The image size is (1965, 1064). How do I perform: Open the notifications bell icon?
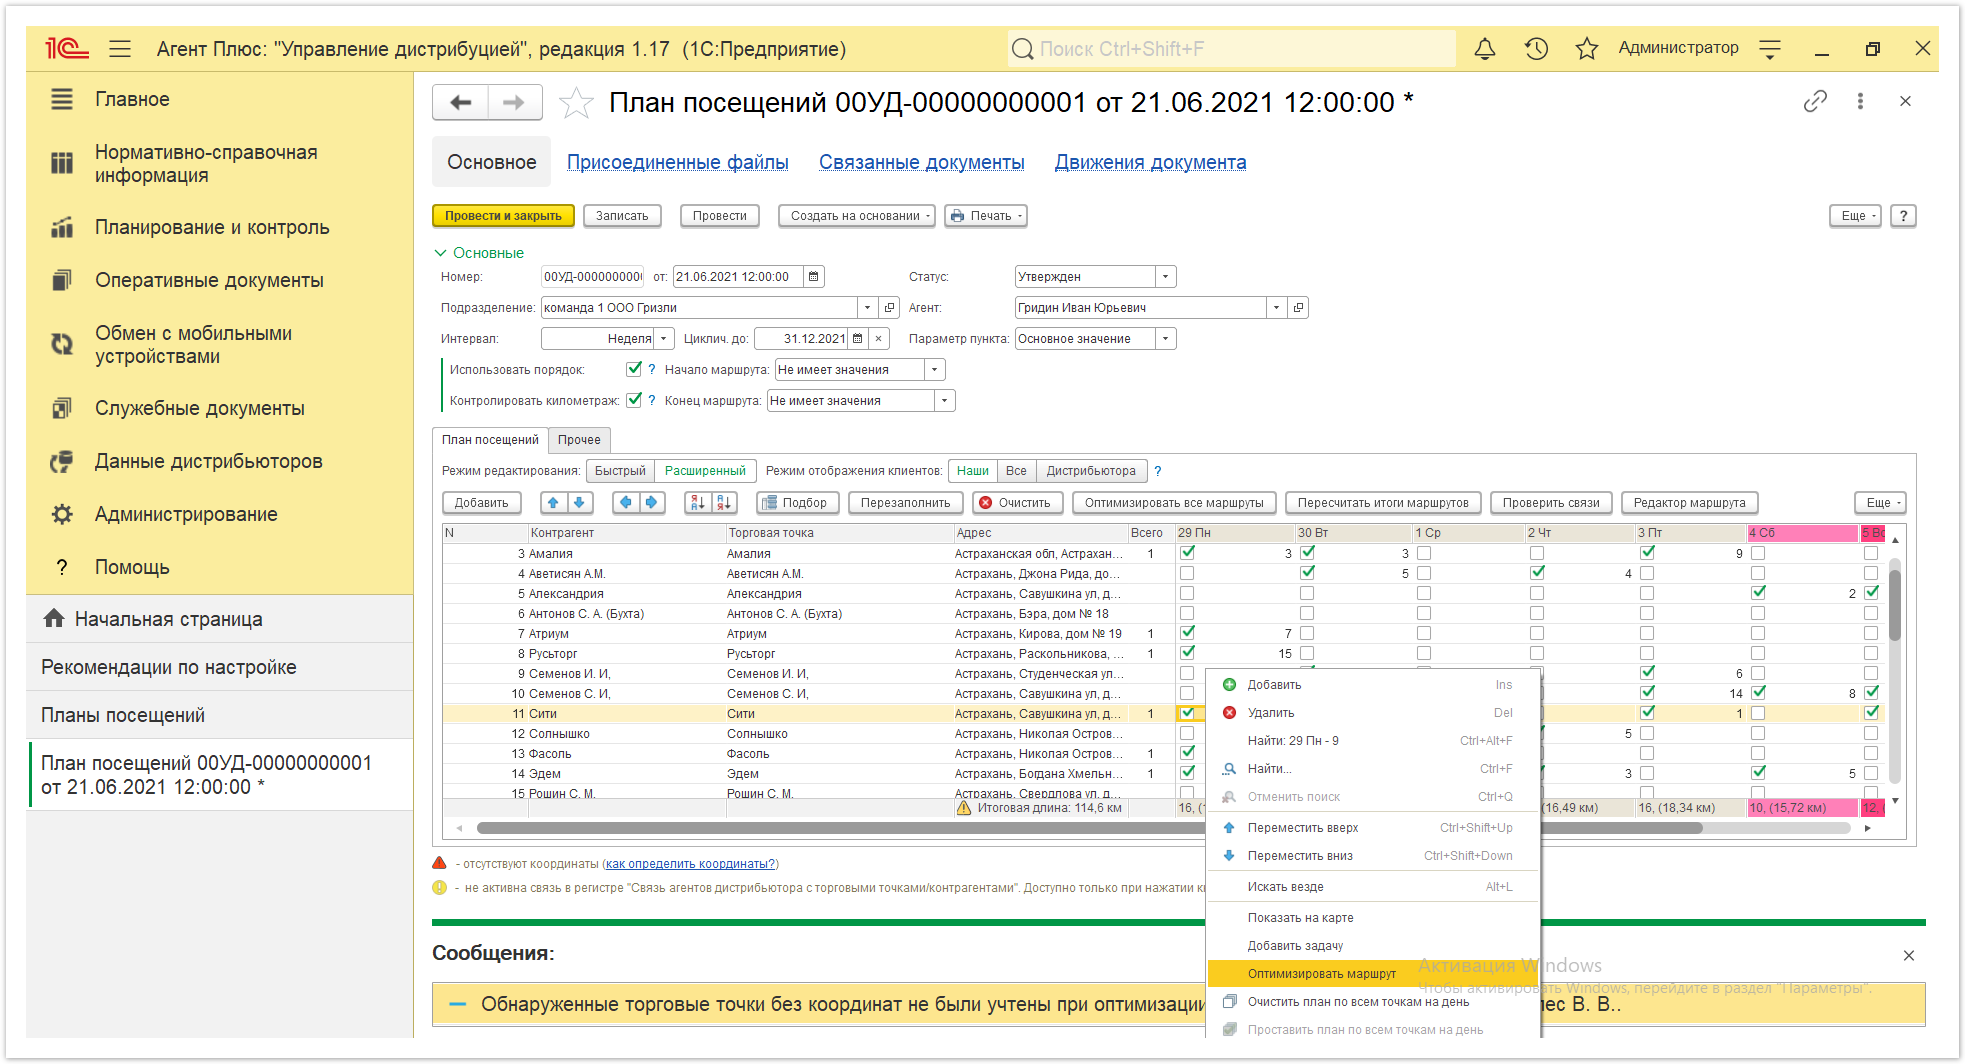(1485, 49)
